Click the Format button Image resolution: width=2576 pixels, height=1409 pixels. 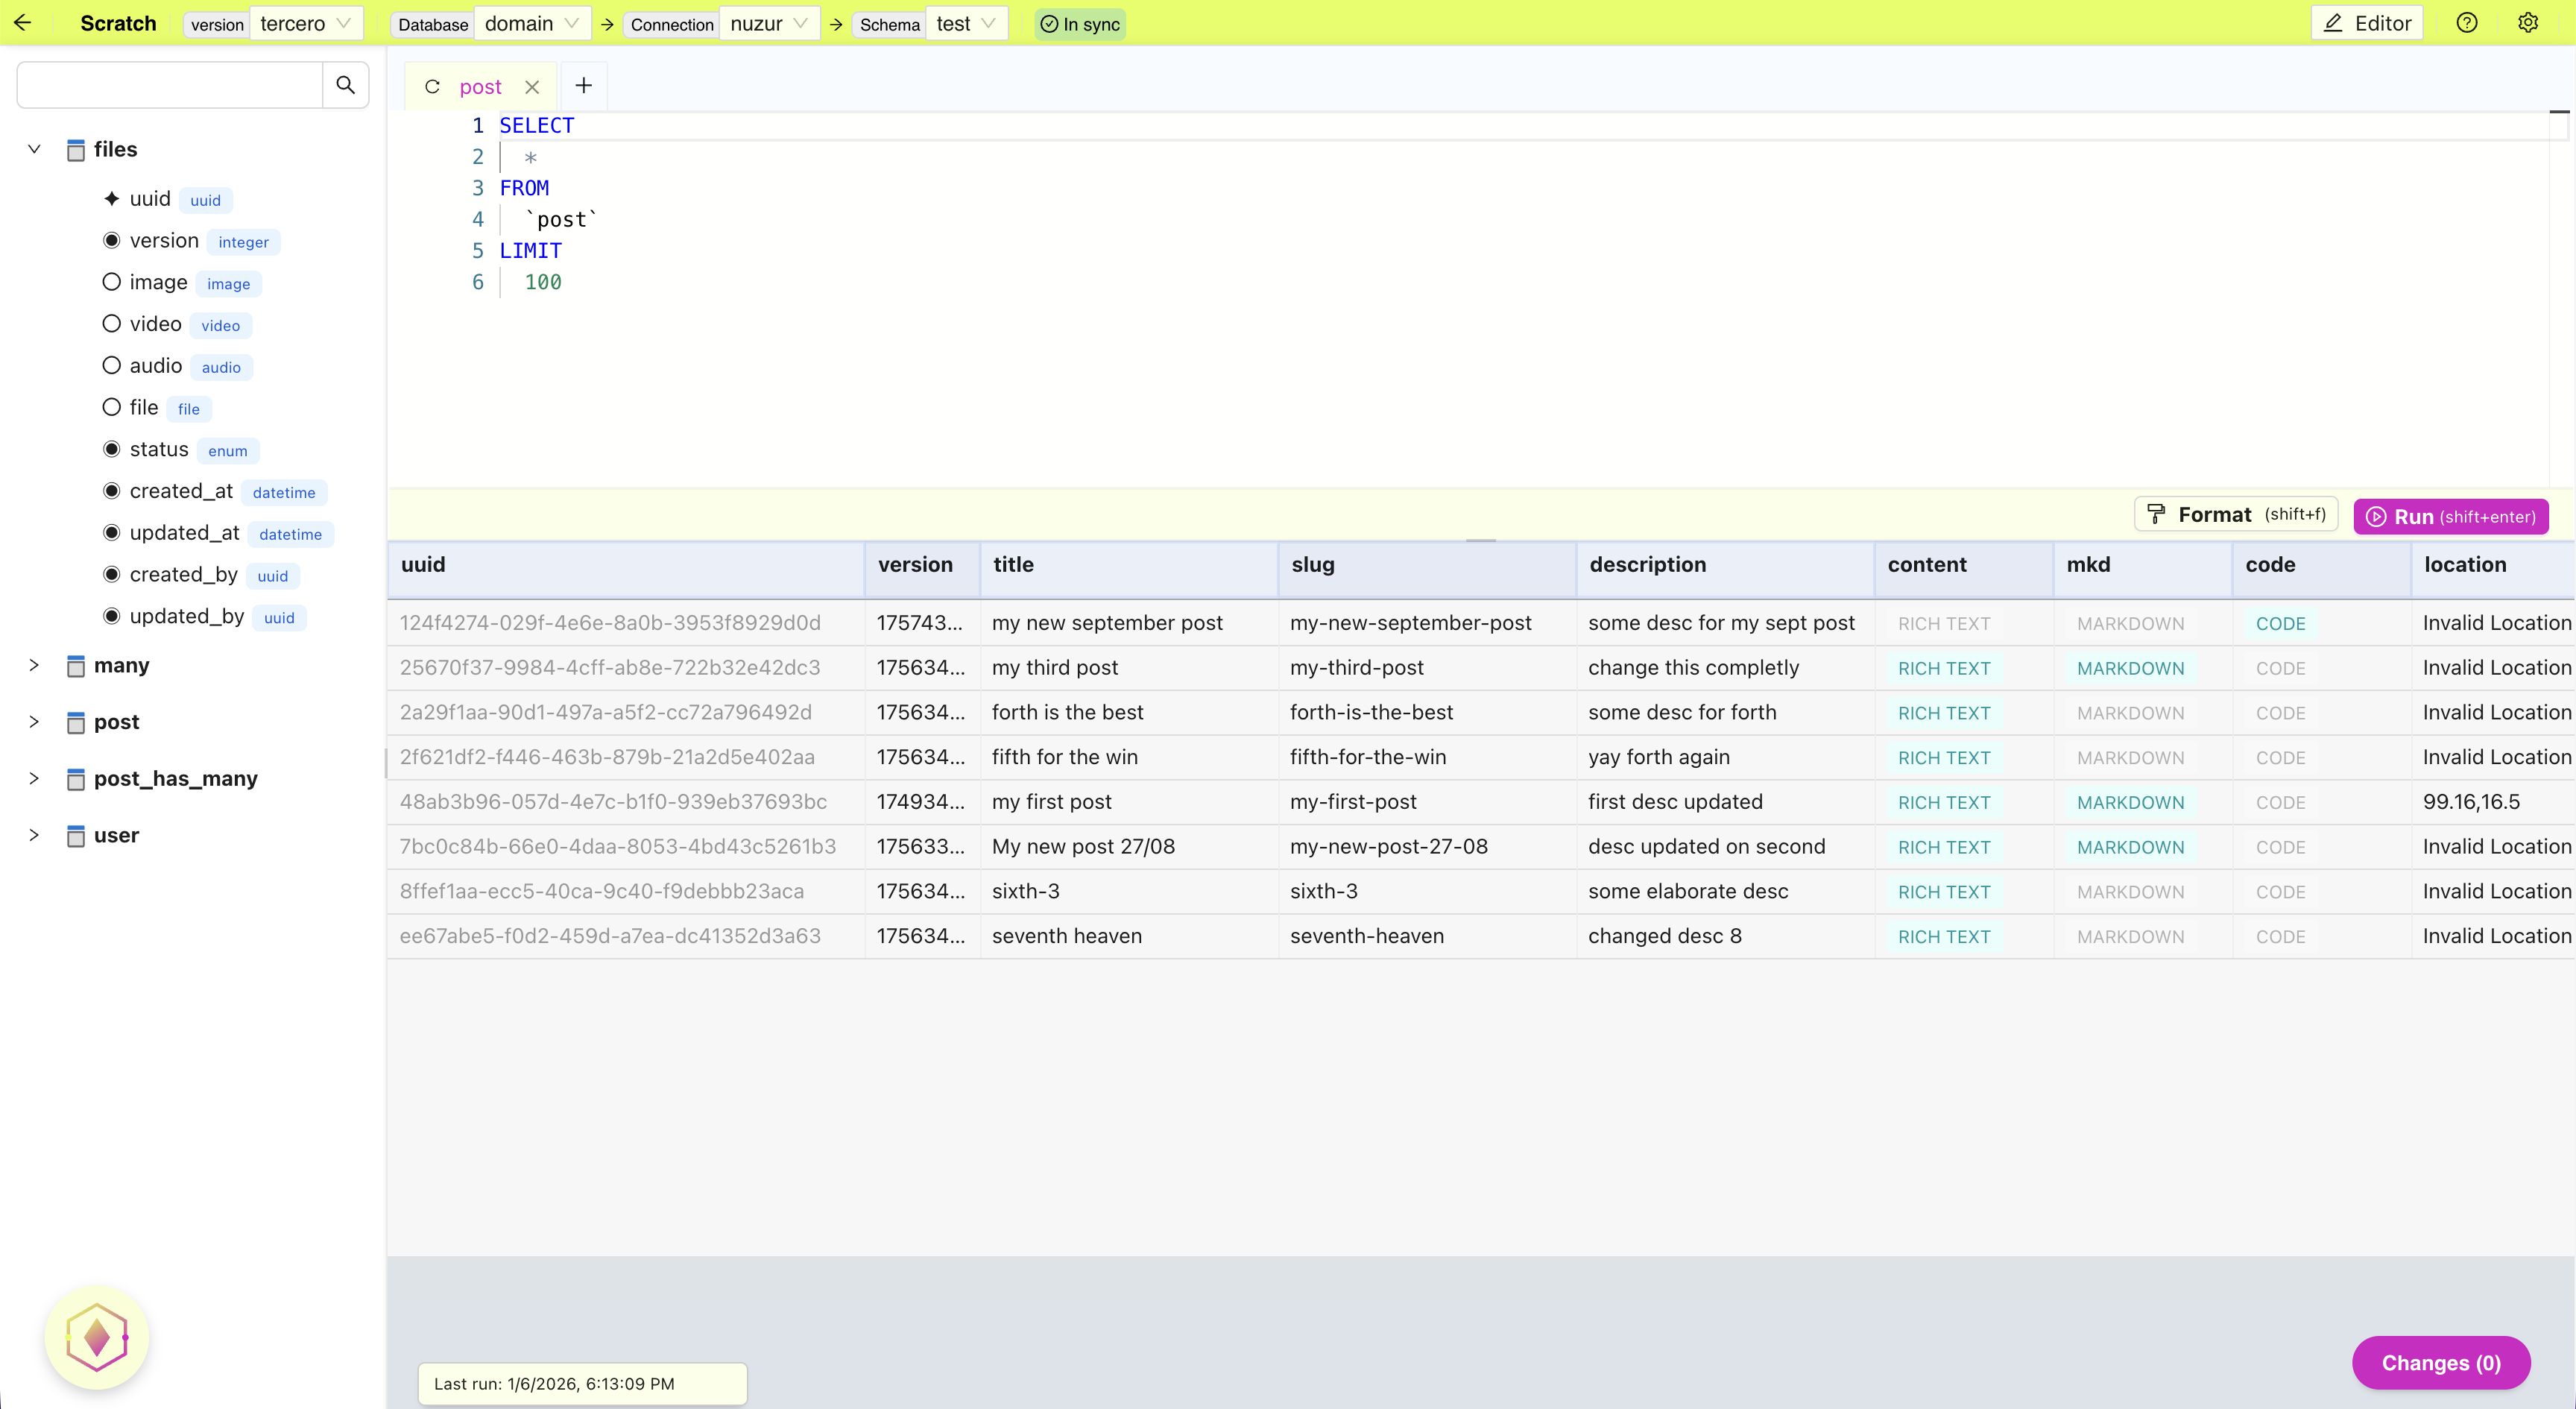(2236, 515)
